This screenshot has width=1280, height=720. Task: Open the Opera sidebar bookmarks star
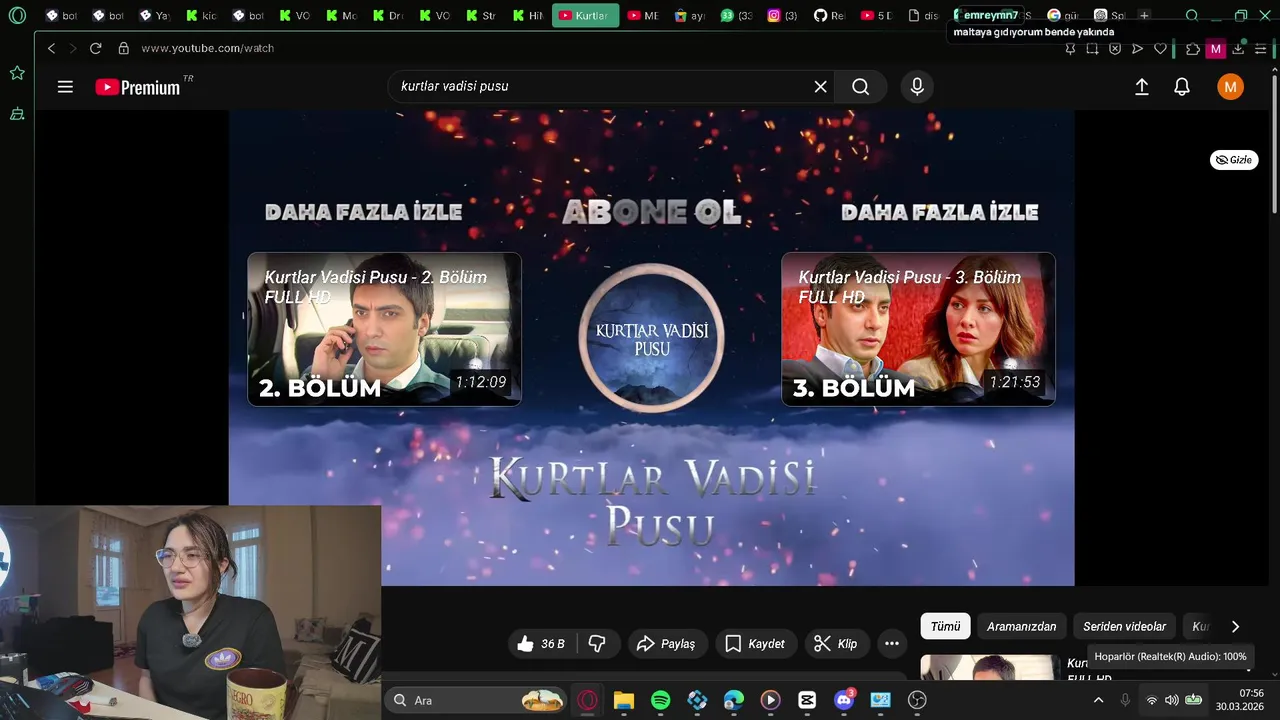click(x=17, y=73)
